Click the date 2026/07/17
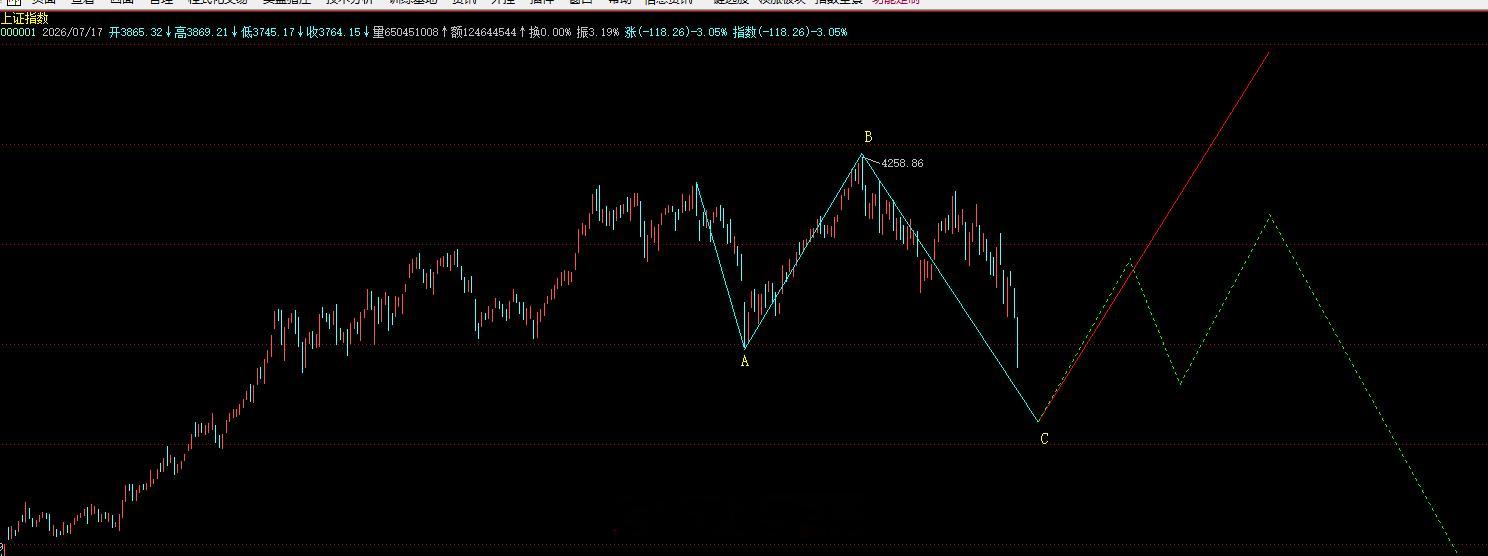Screen dimensions: 1488x556 click(72, 32)
